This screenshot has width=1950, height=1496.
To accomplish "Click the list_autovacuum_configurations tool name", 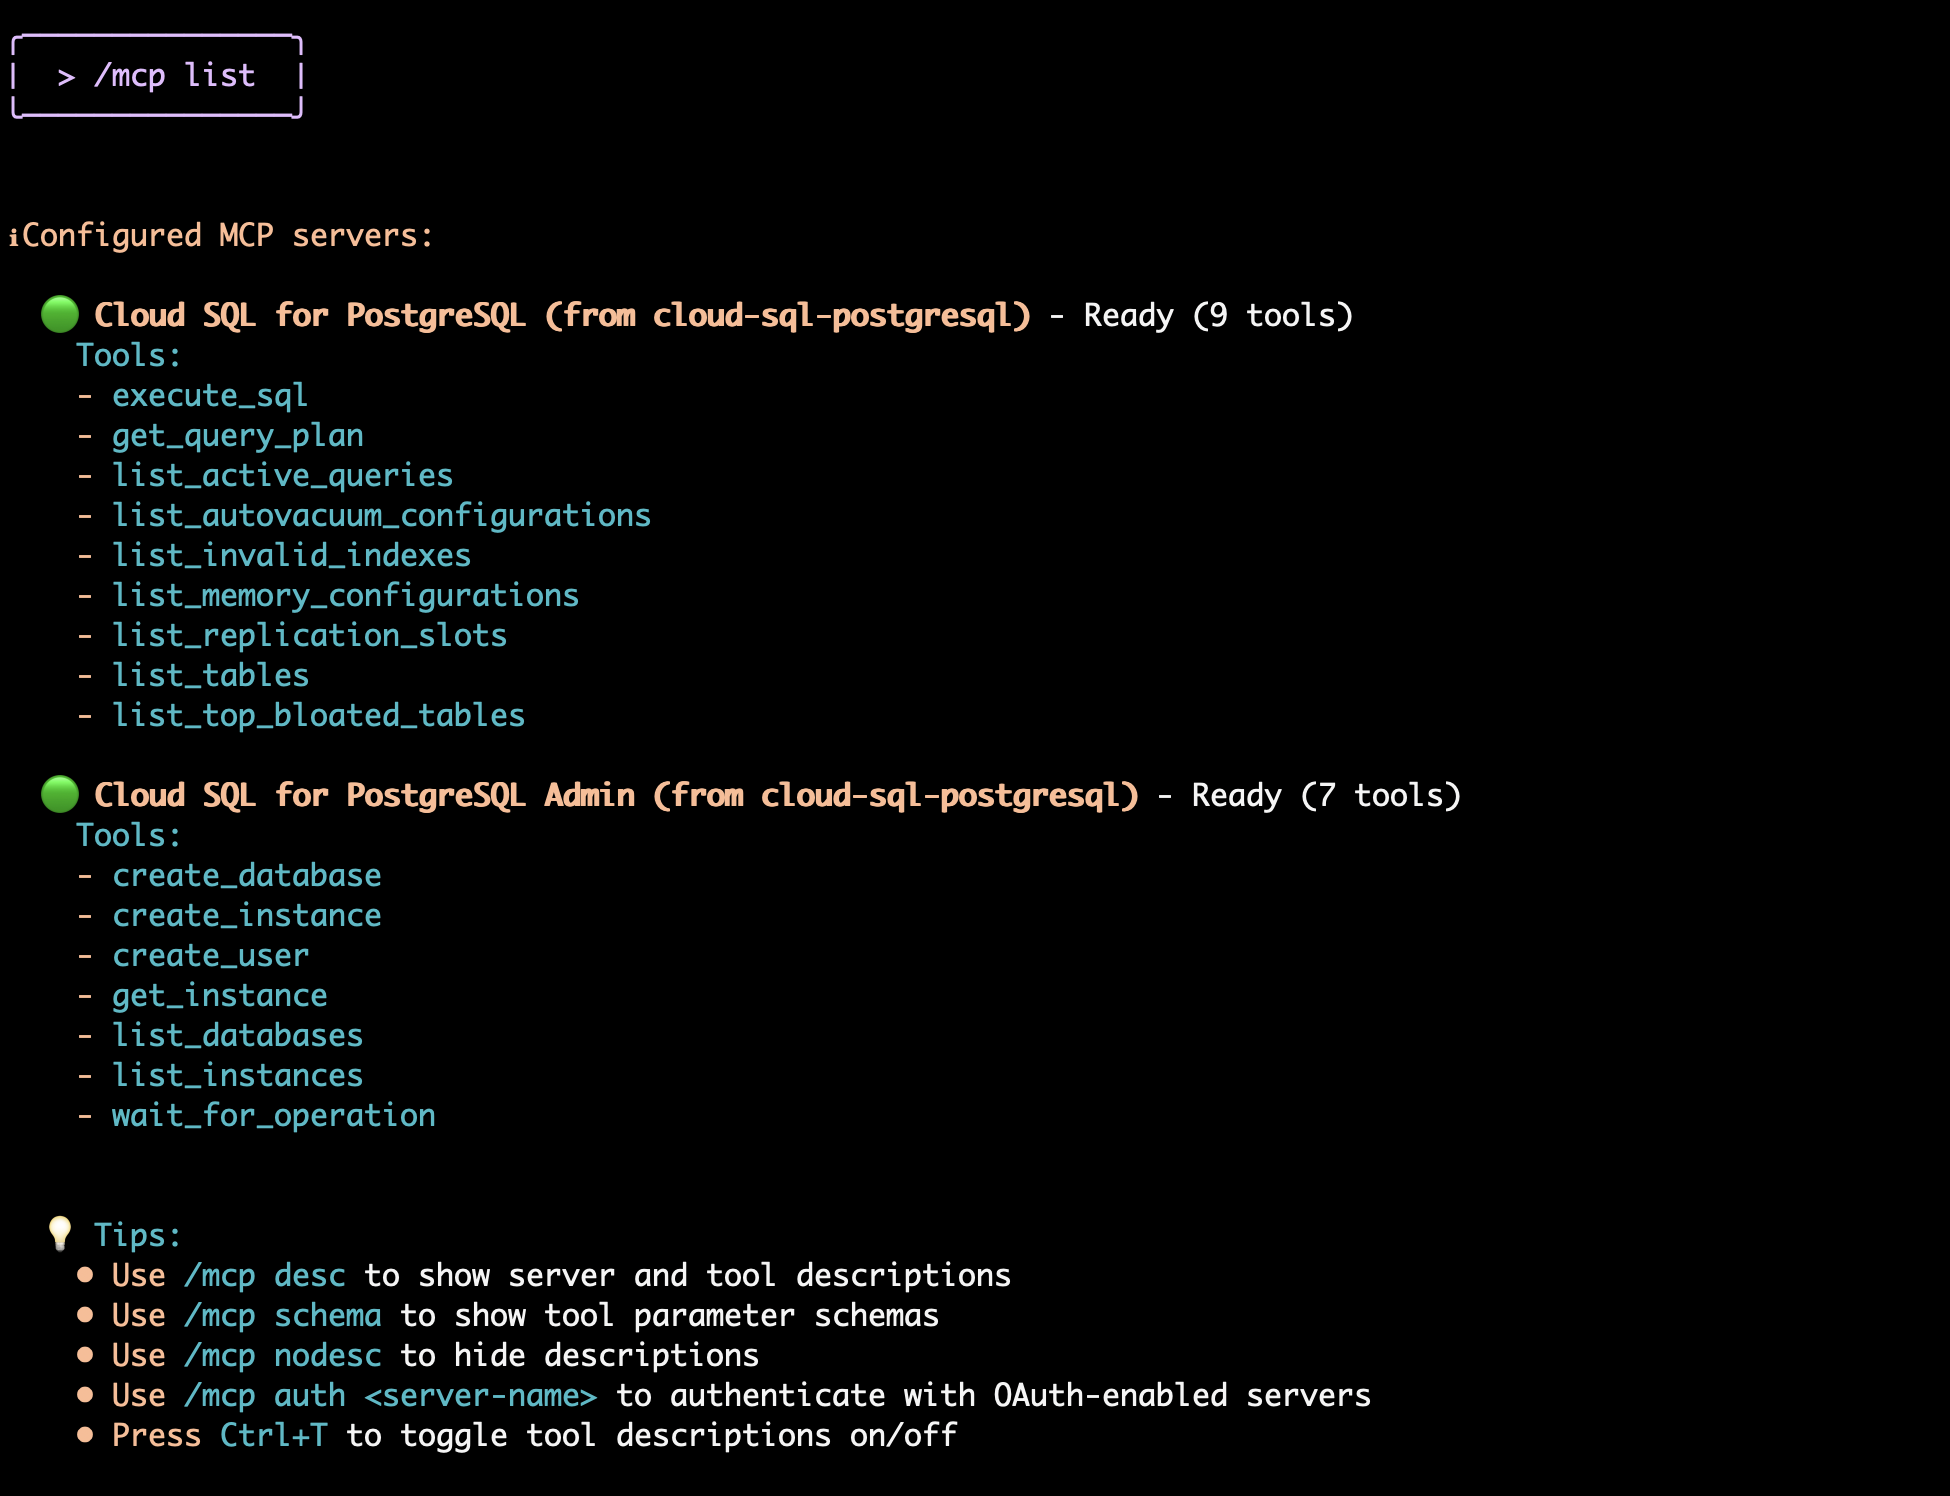I will point(381,516).
